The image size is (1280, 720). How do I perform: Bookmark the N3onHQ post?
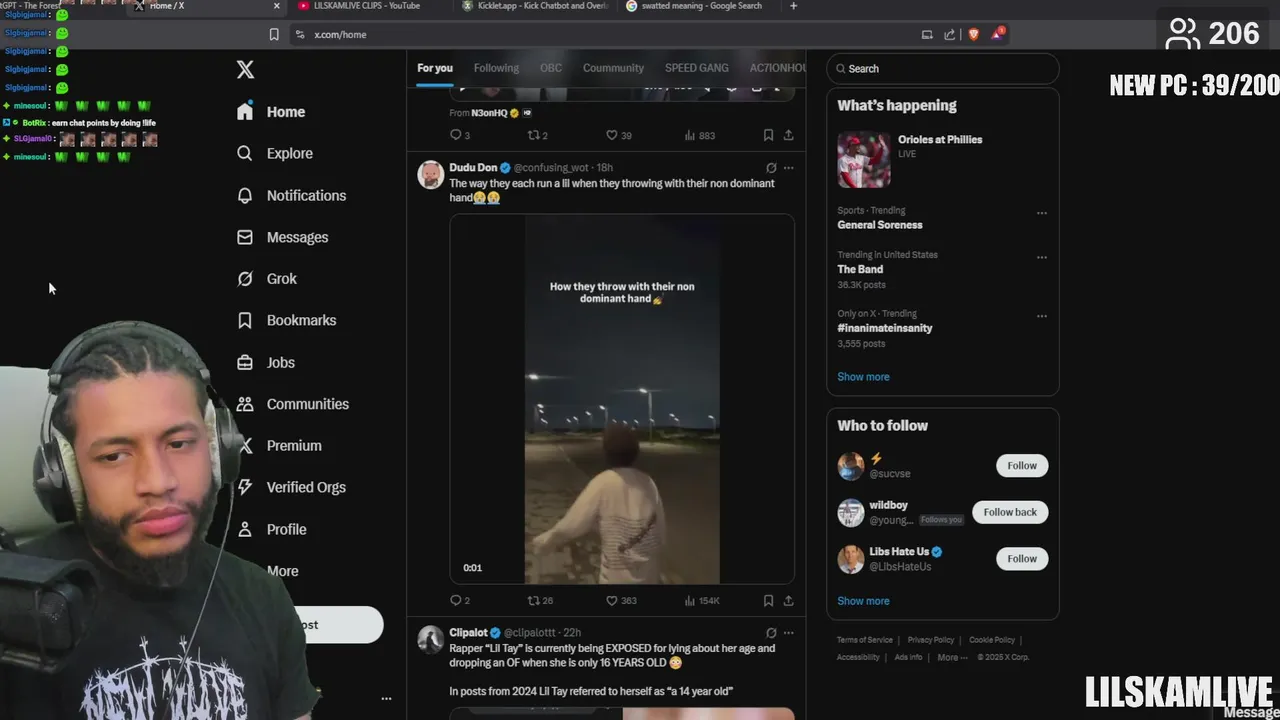(x=768, y=135)
